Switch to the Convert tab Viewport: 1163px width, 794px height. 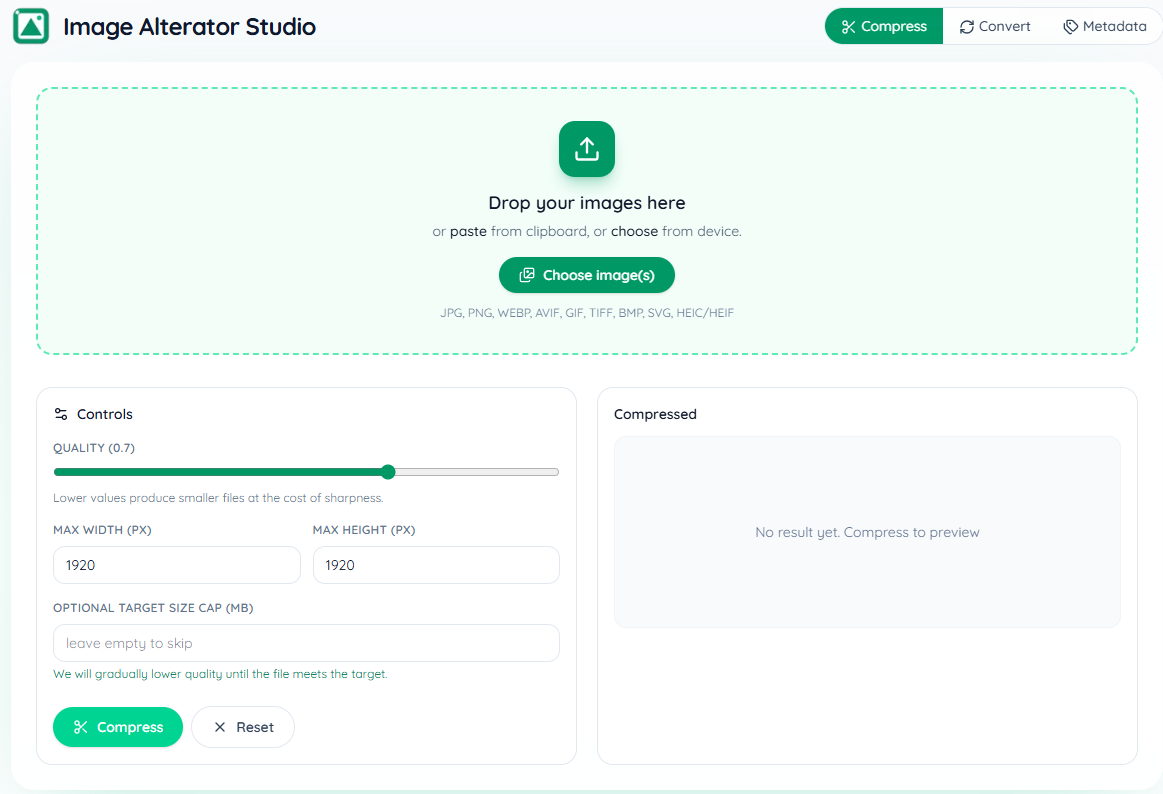(x=994, y=26)
